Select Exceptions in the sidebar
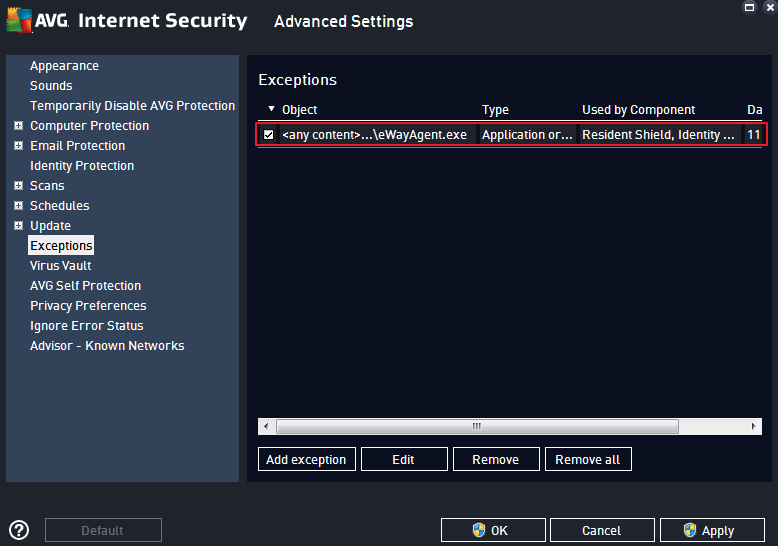Viewport: 778px width, 546px height. (x=61, y=246)
